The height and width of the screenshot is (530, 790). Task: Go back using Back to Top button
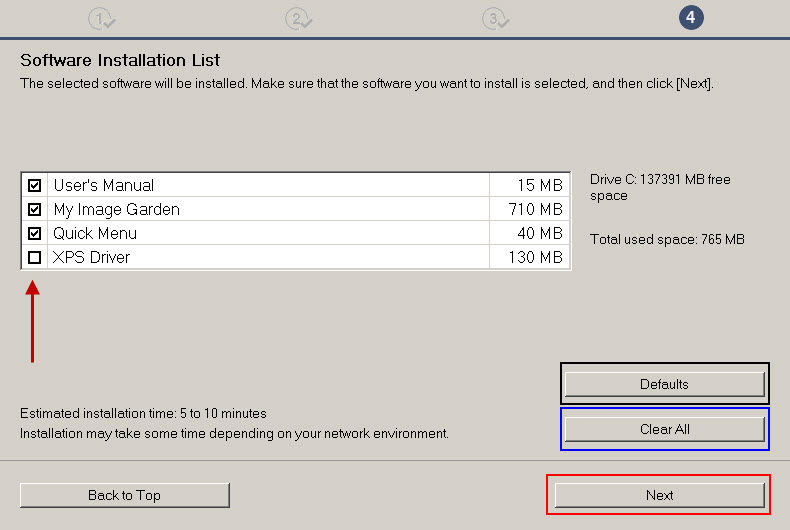coord(125,495)
